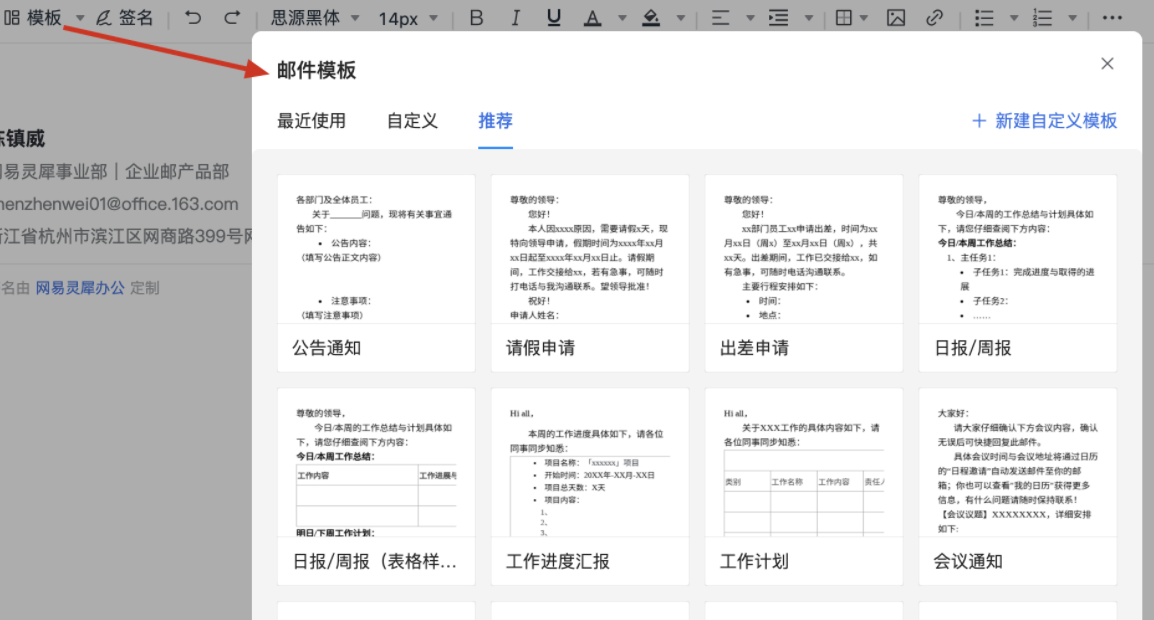Insert a hyperlink with the link icon
Screen dimensions: 1154x620
(932, 17)
